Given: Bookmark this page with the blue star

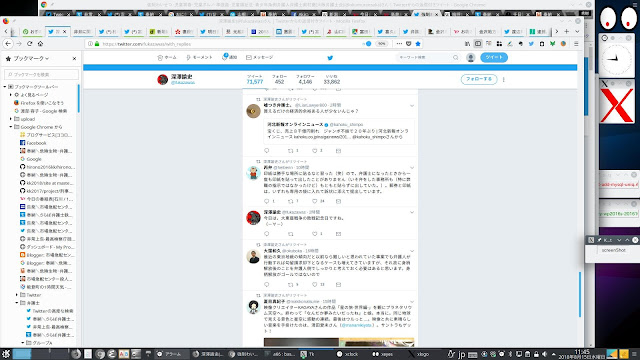Looking at the screenshot, I should point(418,44).
